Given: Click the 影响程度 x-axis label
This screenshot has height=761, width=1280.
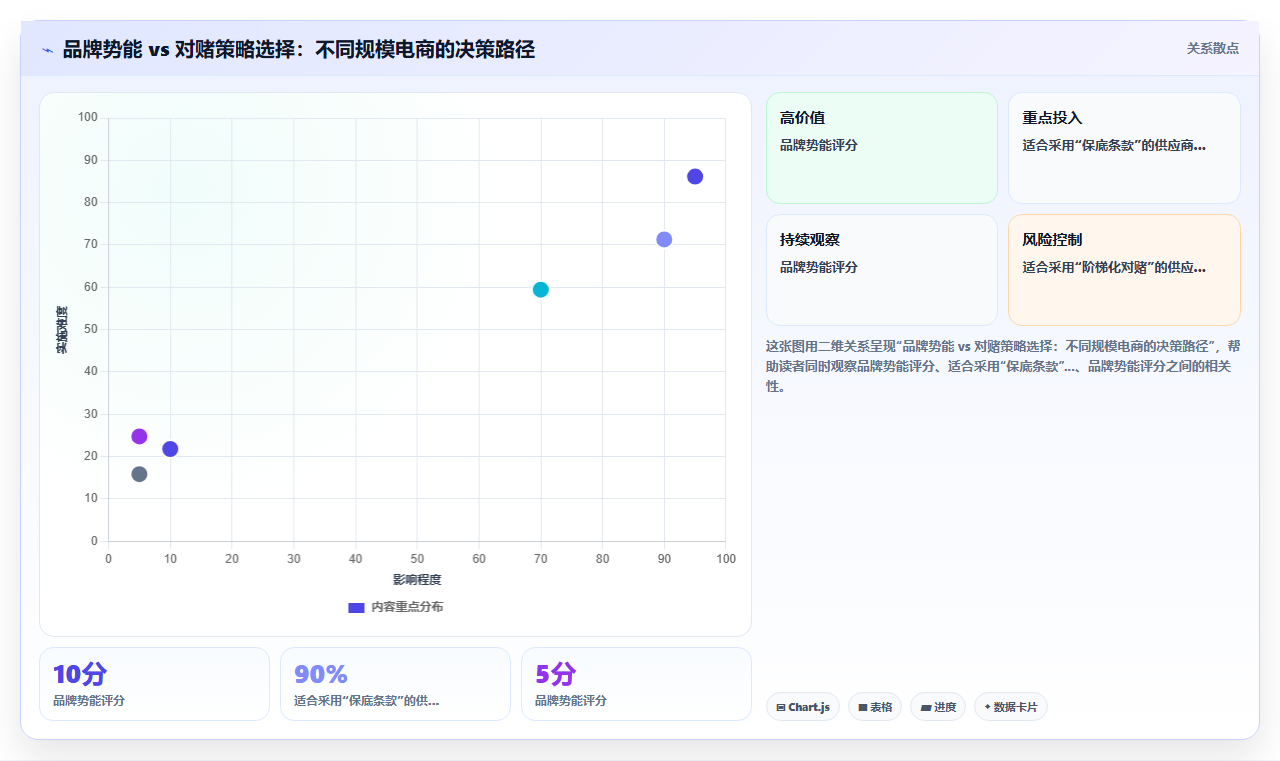Looking at the screenshot, I should [417, 580].
